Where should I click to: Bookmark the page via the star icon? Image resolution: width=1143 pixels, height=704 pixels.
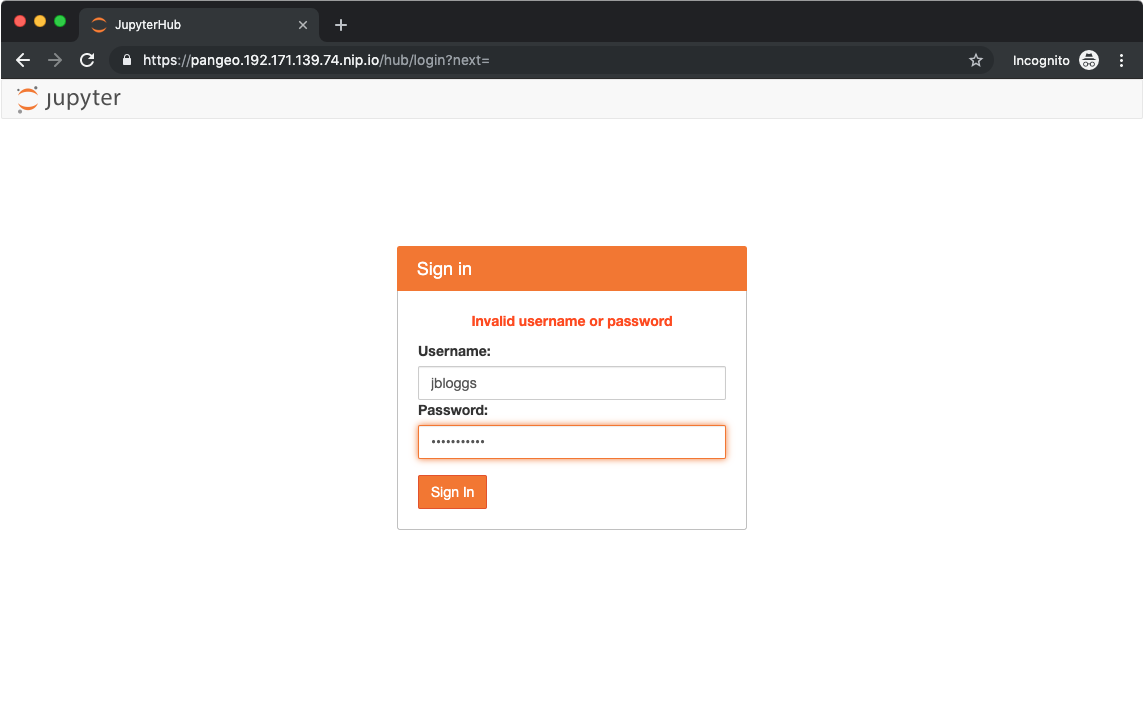click(x=975, y=60)
